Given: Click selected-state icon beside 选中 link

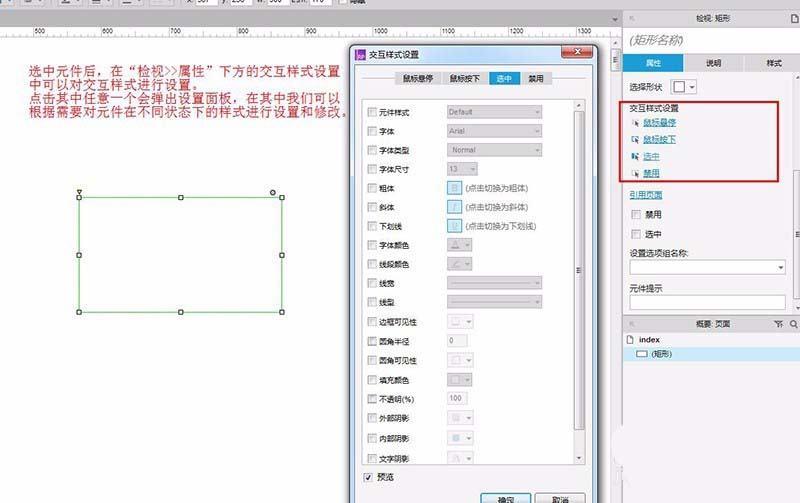Looking at the screenshot, I should click(635, 156).
